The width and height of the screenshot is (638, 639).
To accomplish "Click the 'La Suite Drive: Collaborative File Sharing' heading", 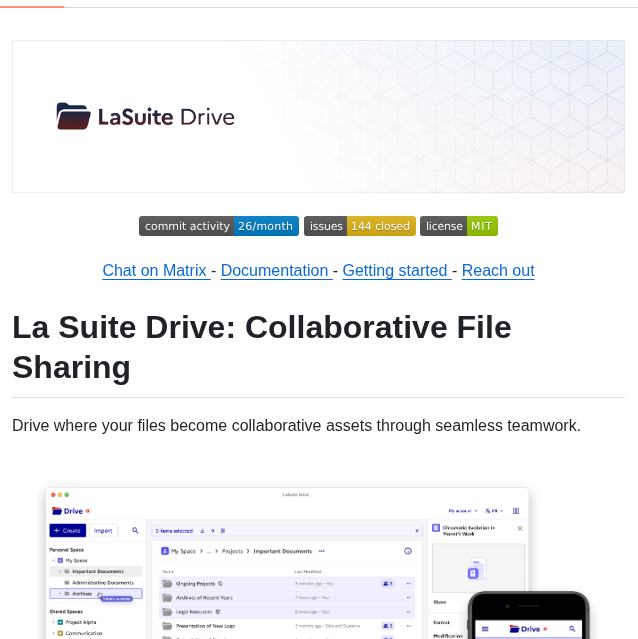I will click(262, 347).
